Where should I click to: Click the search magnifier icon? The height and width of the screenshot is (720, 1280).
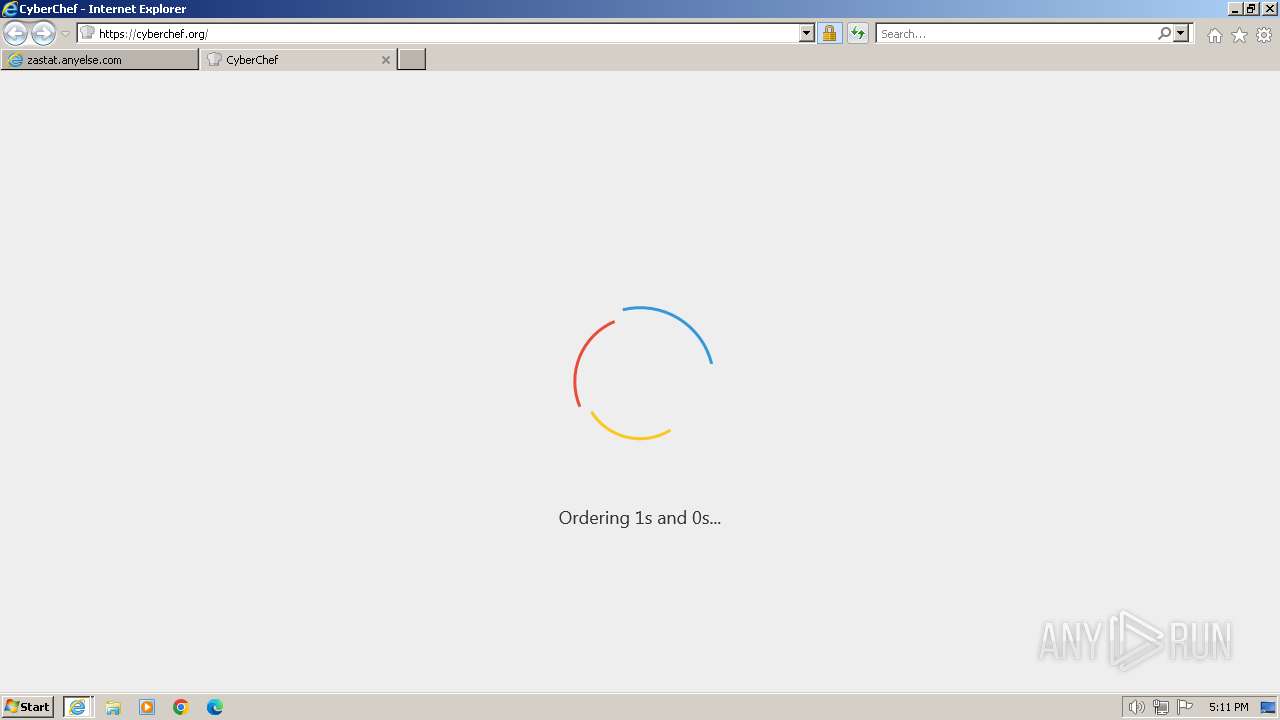[1164, 33]
